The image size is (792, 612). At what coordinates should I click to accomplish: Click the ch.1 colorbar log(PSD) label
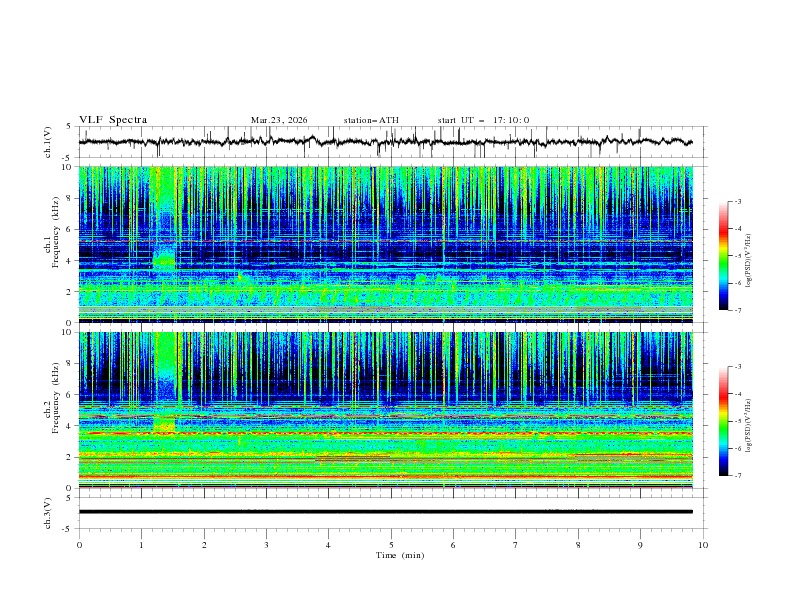(x=749, y=262)
